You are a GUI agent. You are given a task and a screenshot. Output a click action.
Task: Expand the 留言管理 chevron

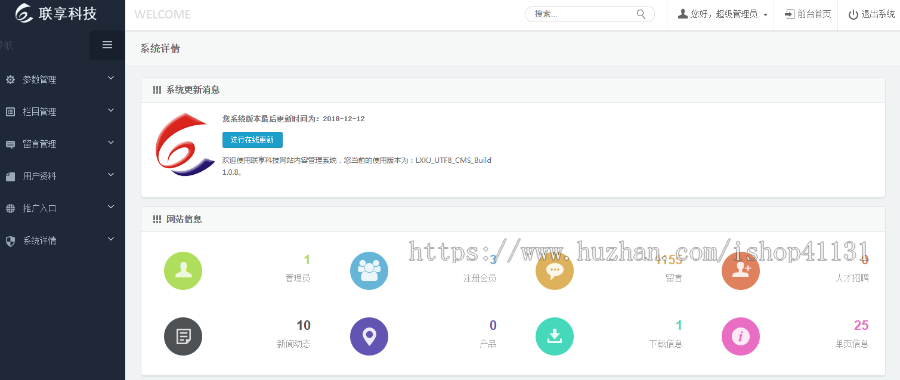pyautogui.click(x=111, y=142)
